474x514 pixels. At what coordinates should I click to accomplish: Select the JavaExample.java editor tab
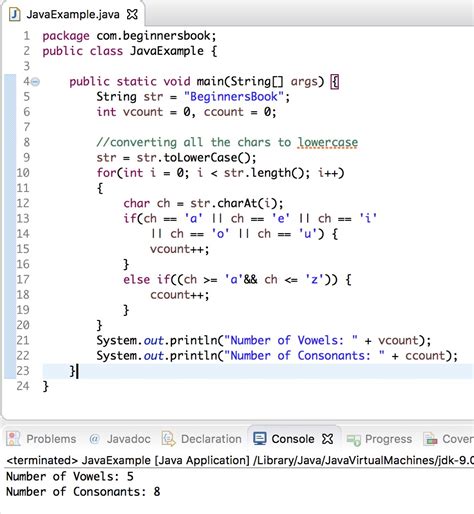pyautogui.click(x=73, y=14)
